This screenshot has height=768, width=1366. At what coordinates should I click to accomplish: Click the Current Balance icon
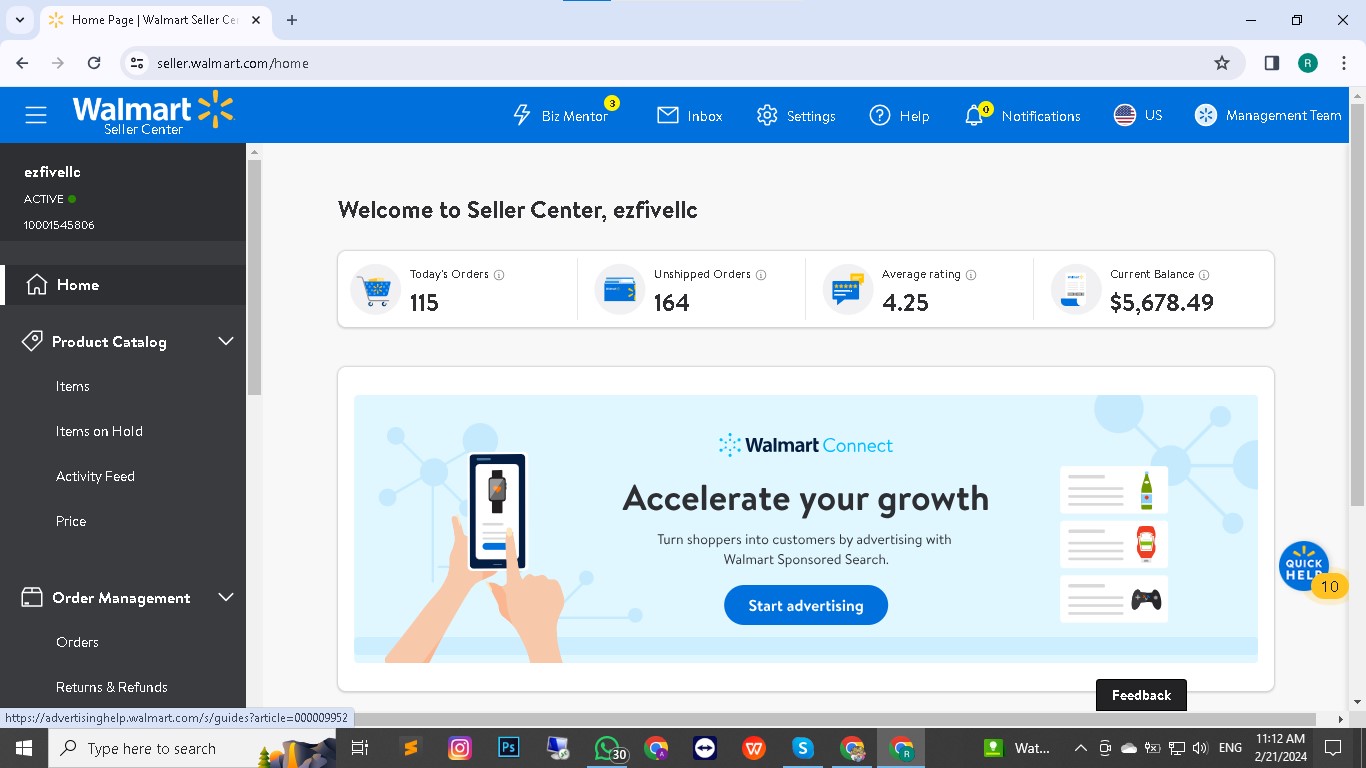pyautogui.click(x=1076, y=289)
